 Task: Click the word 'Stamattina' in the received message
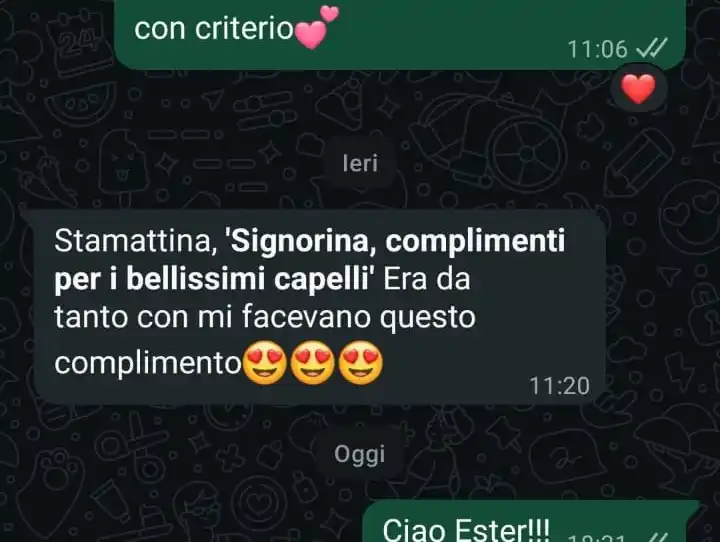click(x=132, y=241)
